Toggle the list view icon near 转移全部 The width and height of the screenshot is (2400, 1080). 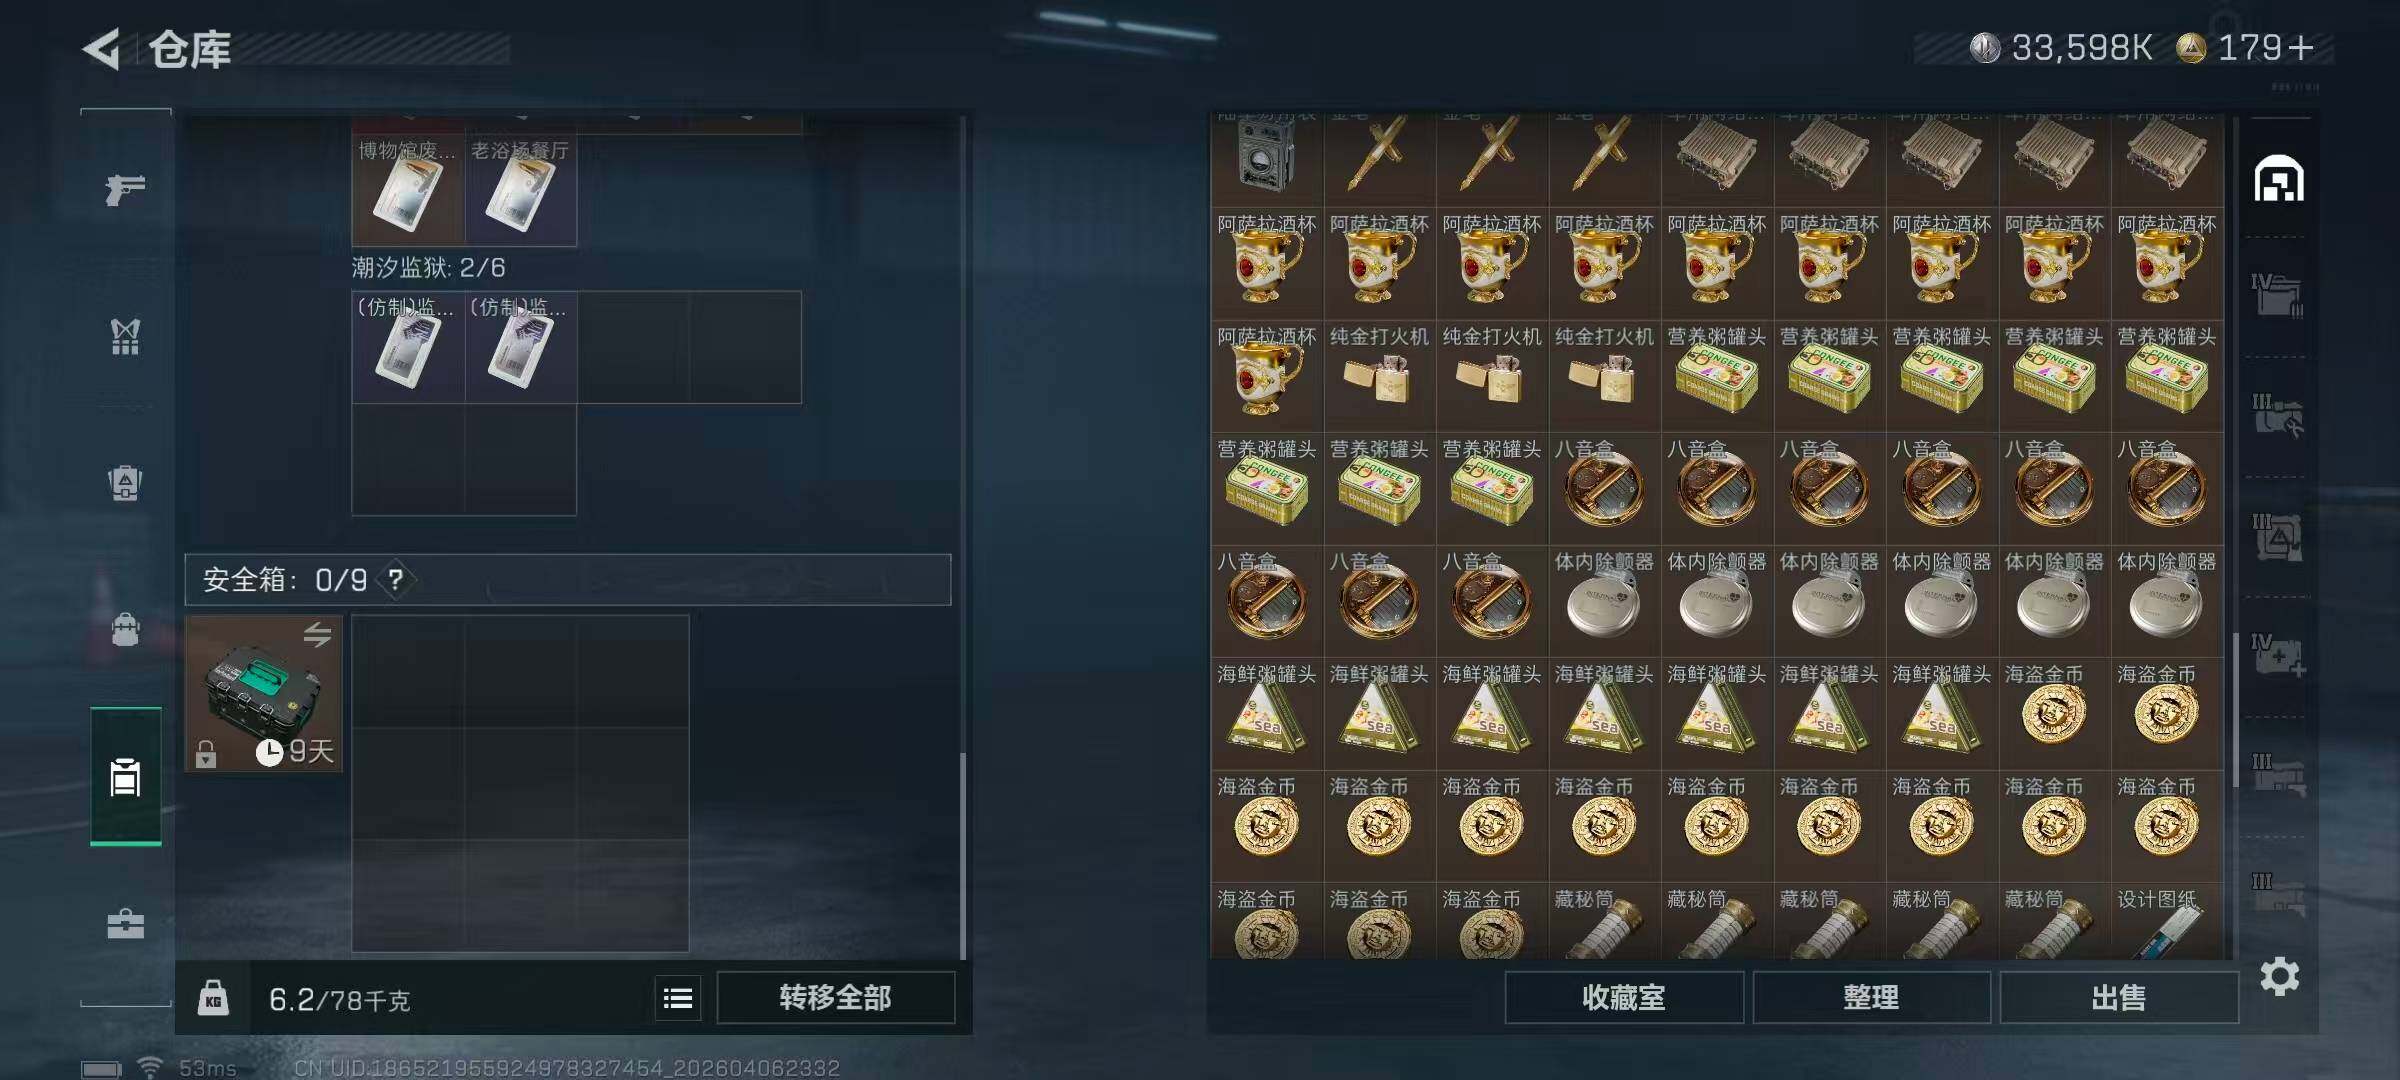[x=678, y=998]
